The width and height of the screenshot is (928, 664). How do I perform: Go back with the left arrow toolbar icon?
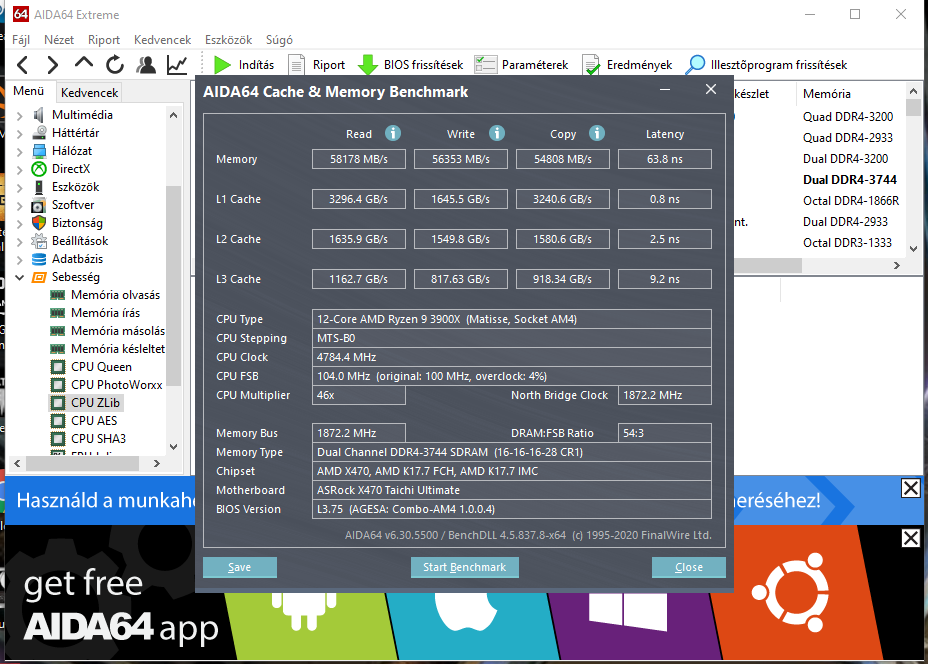[x=22, y=65]
